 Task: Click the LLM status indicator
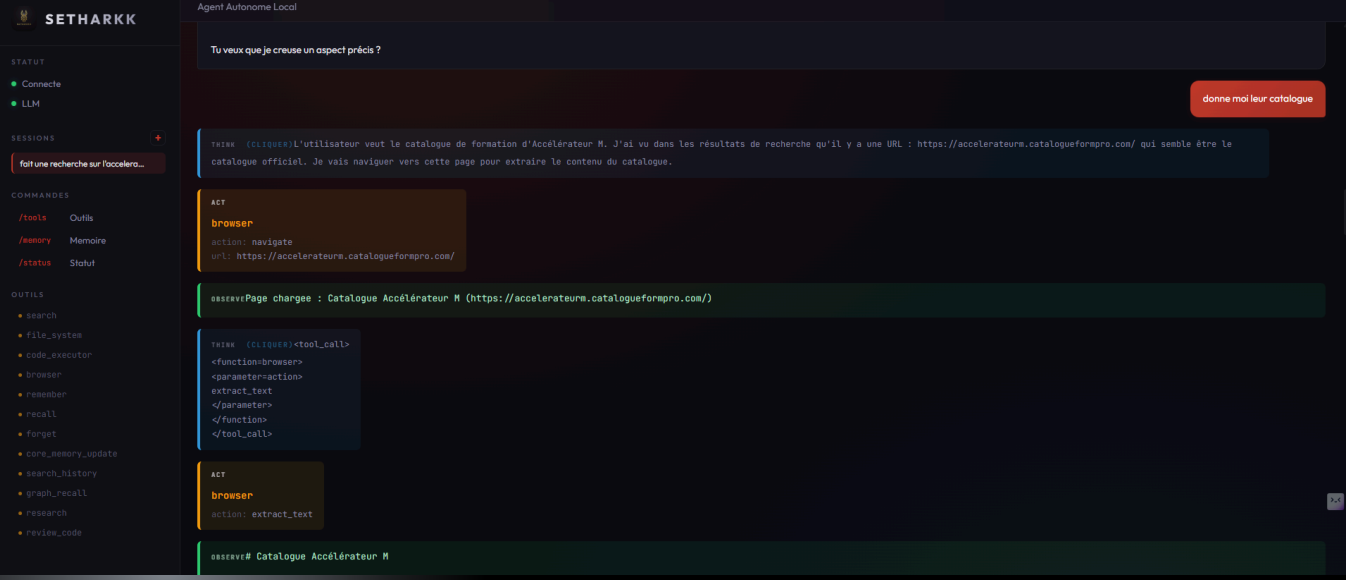pyautogui.click(x=26, y=104)
